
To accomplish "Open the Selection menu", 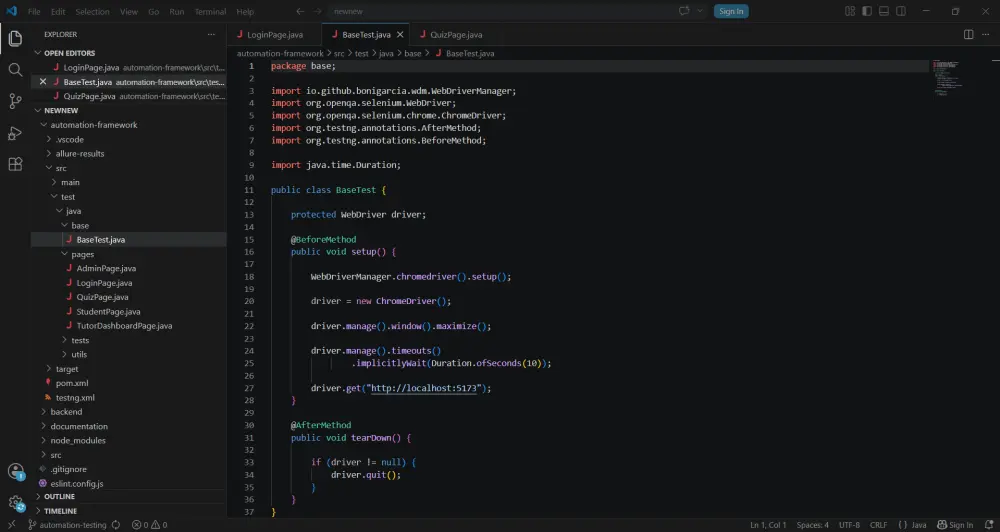I will [x=92, y=11].
